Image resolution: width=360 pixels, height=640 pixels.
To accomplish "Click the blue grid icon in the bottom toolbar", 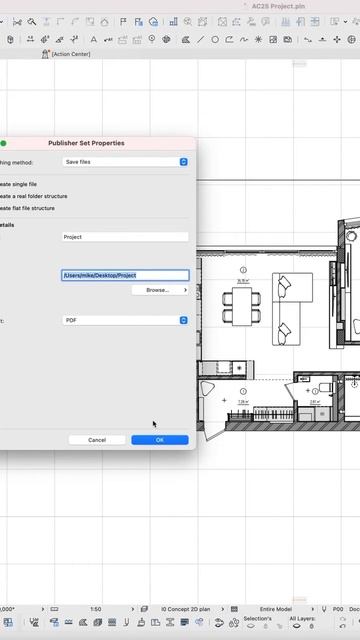I will [x=8, y=622].
